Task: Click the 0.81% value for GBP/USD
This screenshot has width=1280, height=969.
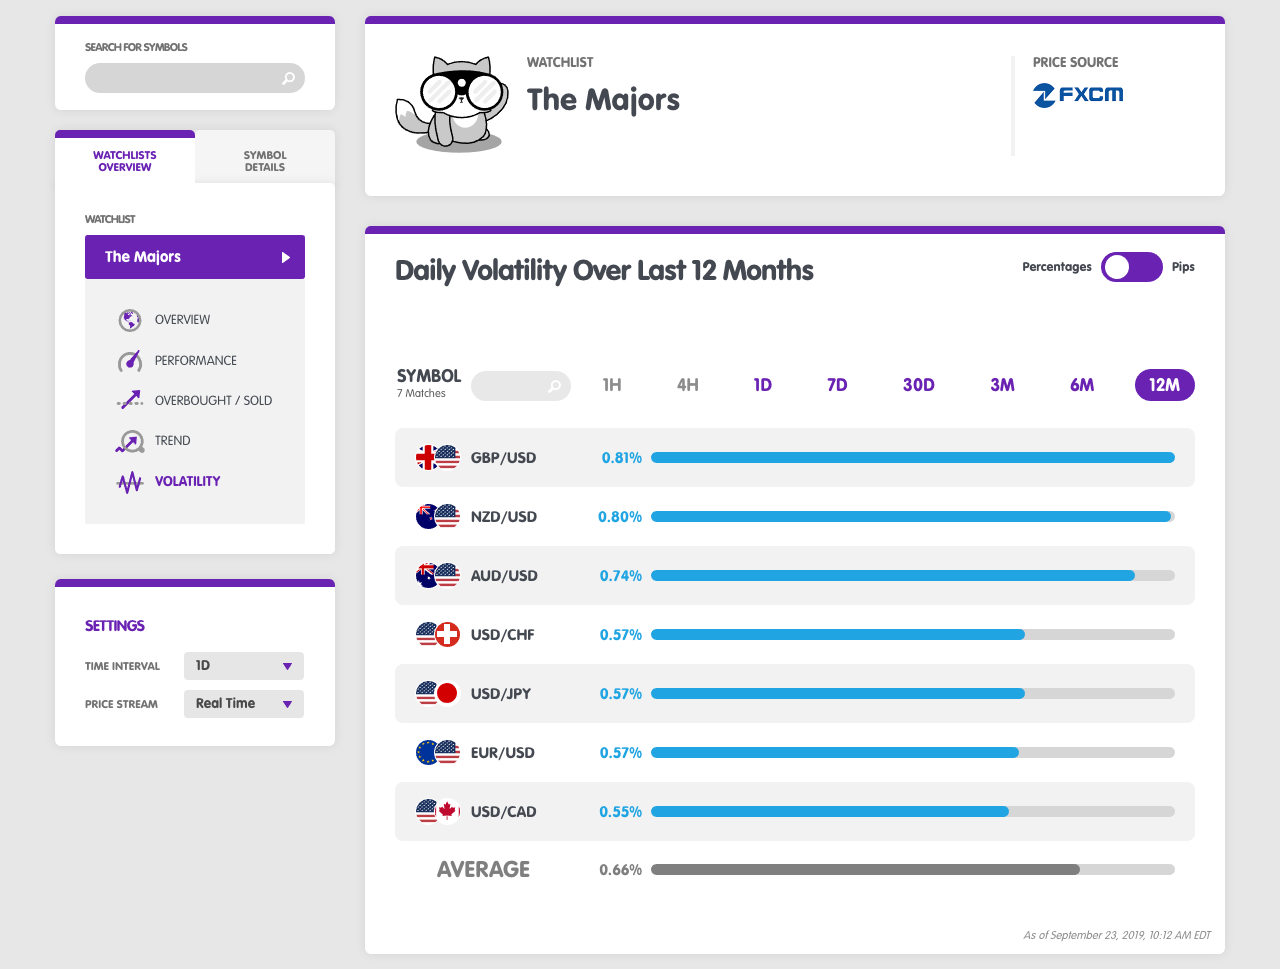Action: point(621,458)
